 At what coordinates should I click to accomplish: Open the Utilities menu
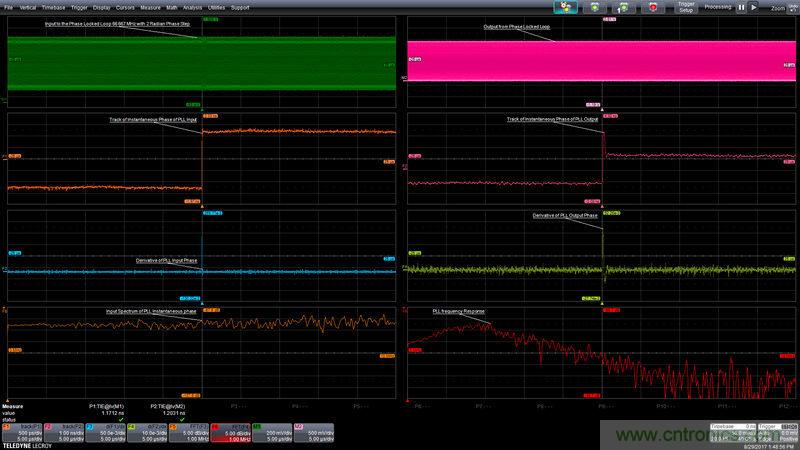[x=216, y=7]
